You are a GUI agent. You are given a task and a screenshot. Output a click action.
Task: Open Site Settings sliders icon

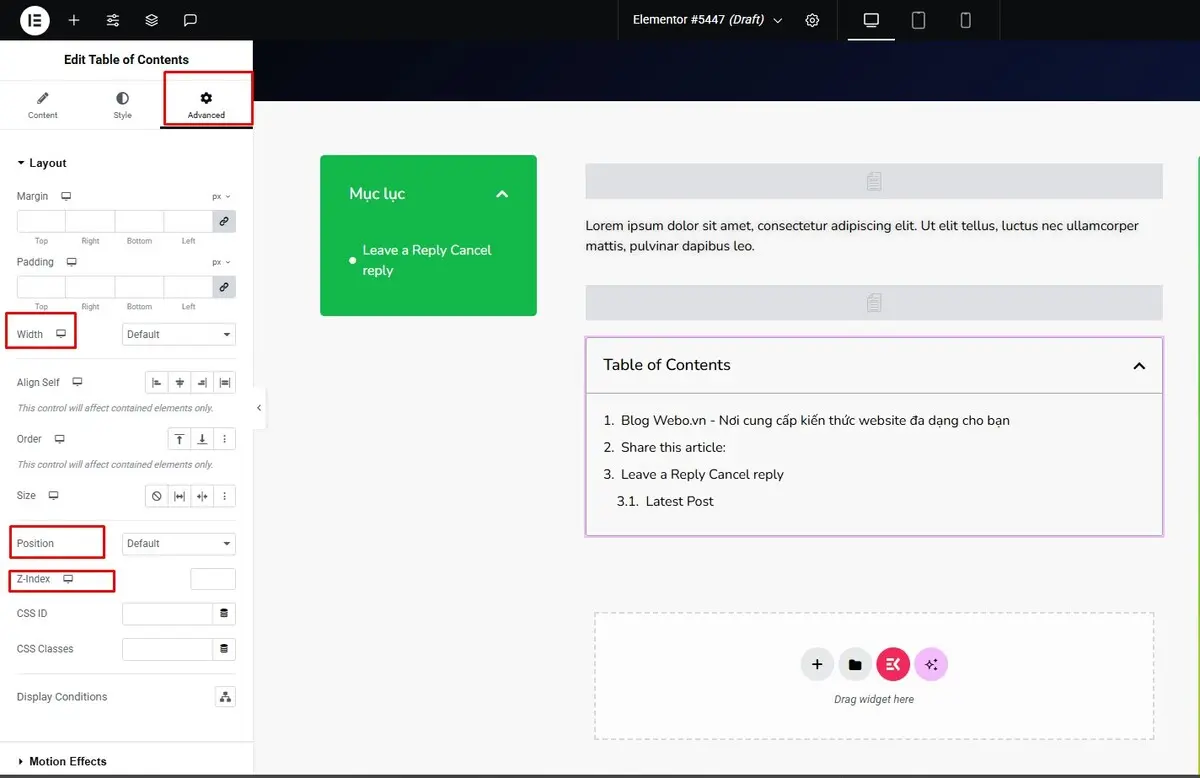coord(113,20)
